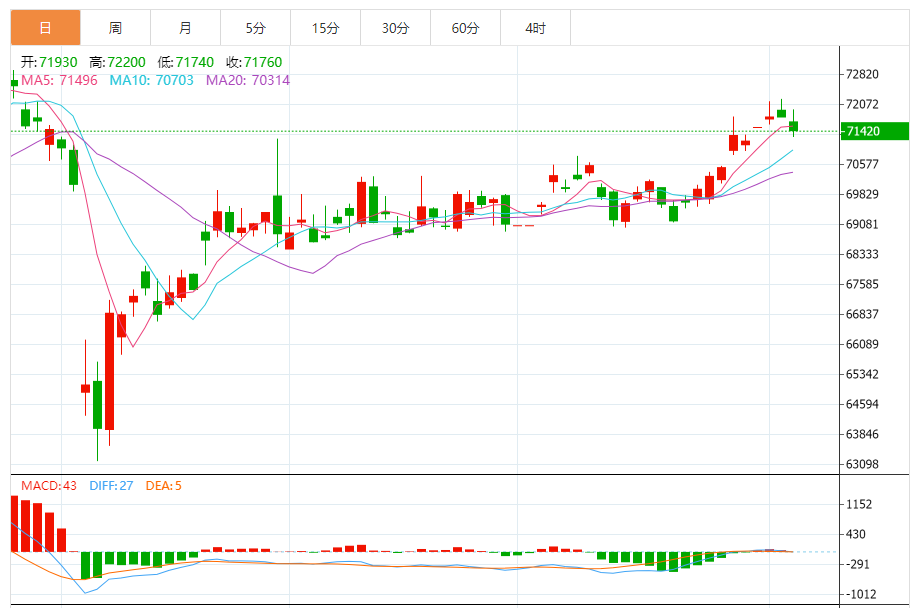The height and width of the screenshot is (608, 915).
Task: Click the 66089 price axis label
Action: coord(862,344)
